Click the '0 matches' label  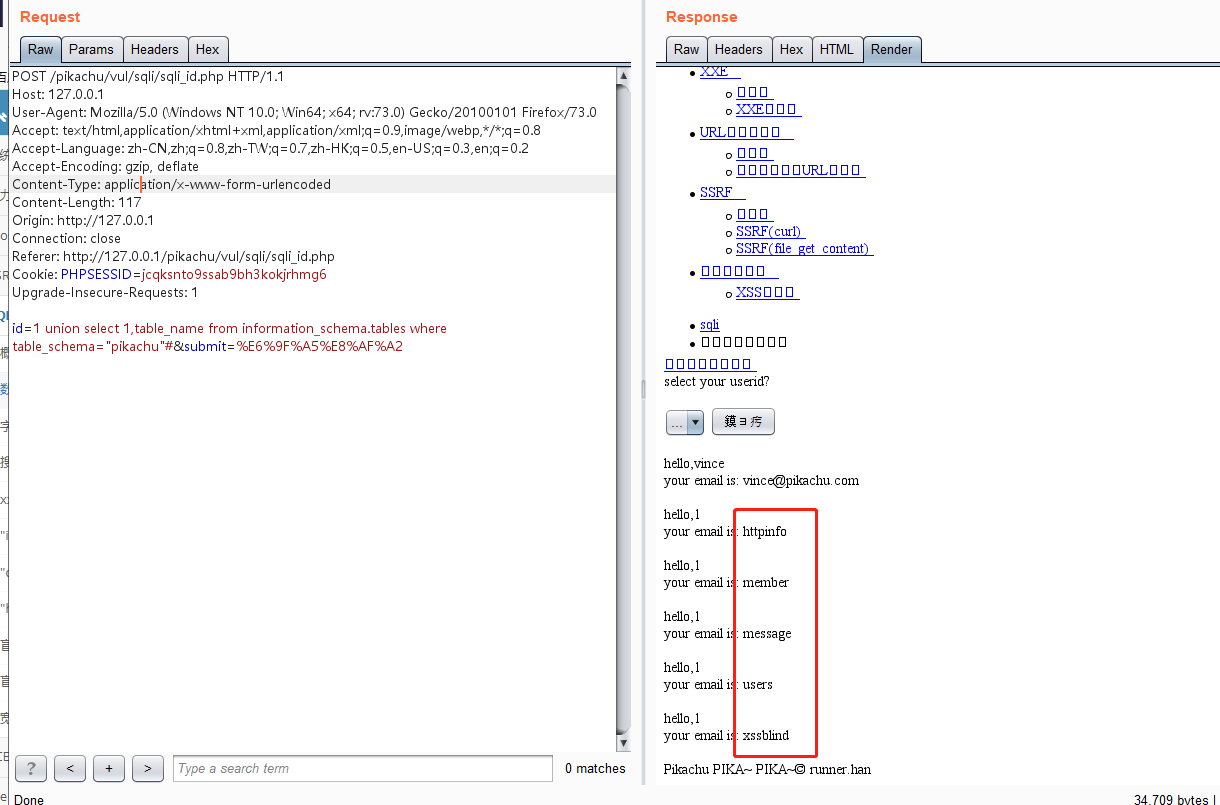(x=595, y=768)
